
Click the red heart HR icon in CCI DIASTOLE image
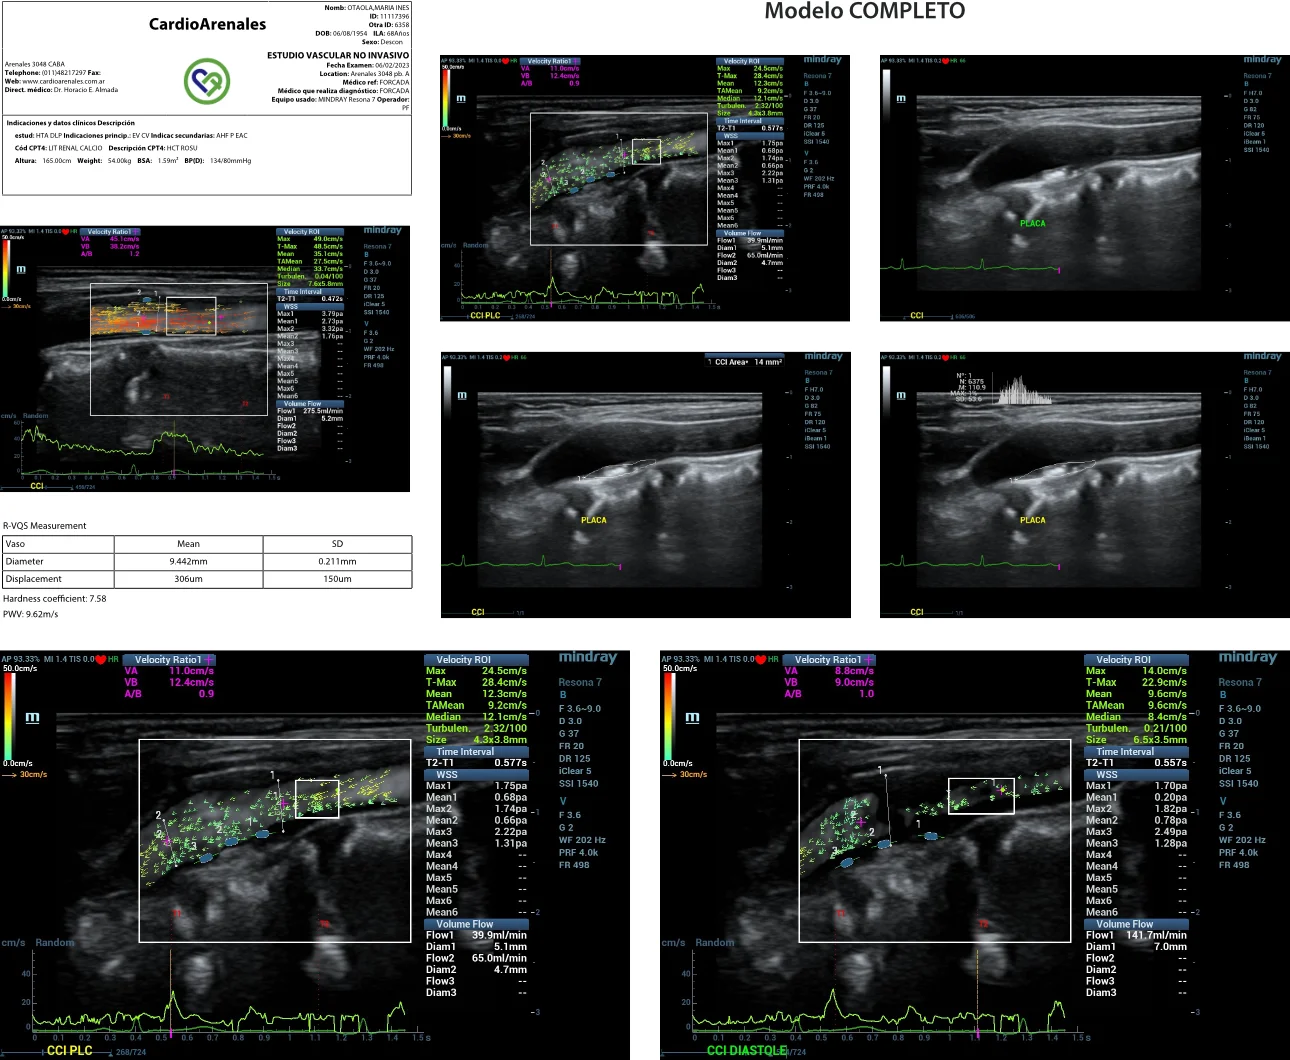(x=761, y=659)
